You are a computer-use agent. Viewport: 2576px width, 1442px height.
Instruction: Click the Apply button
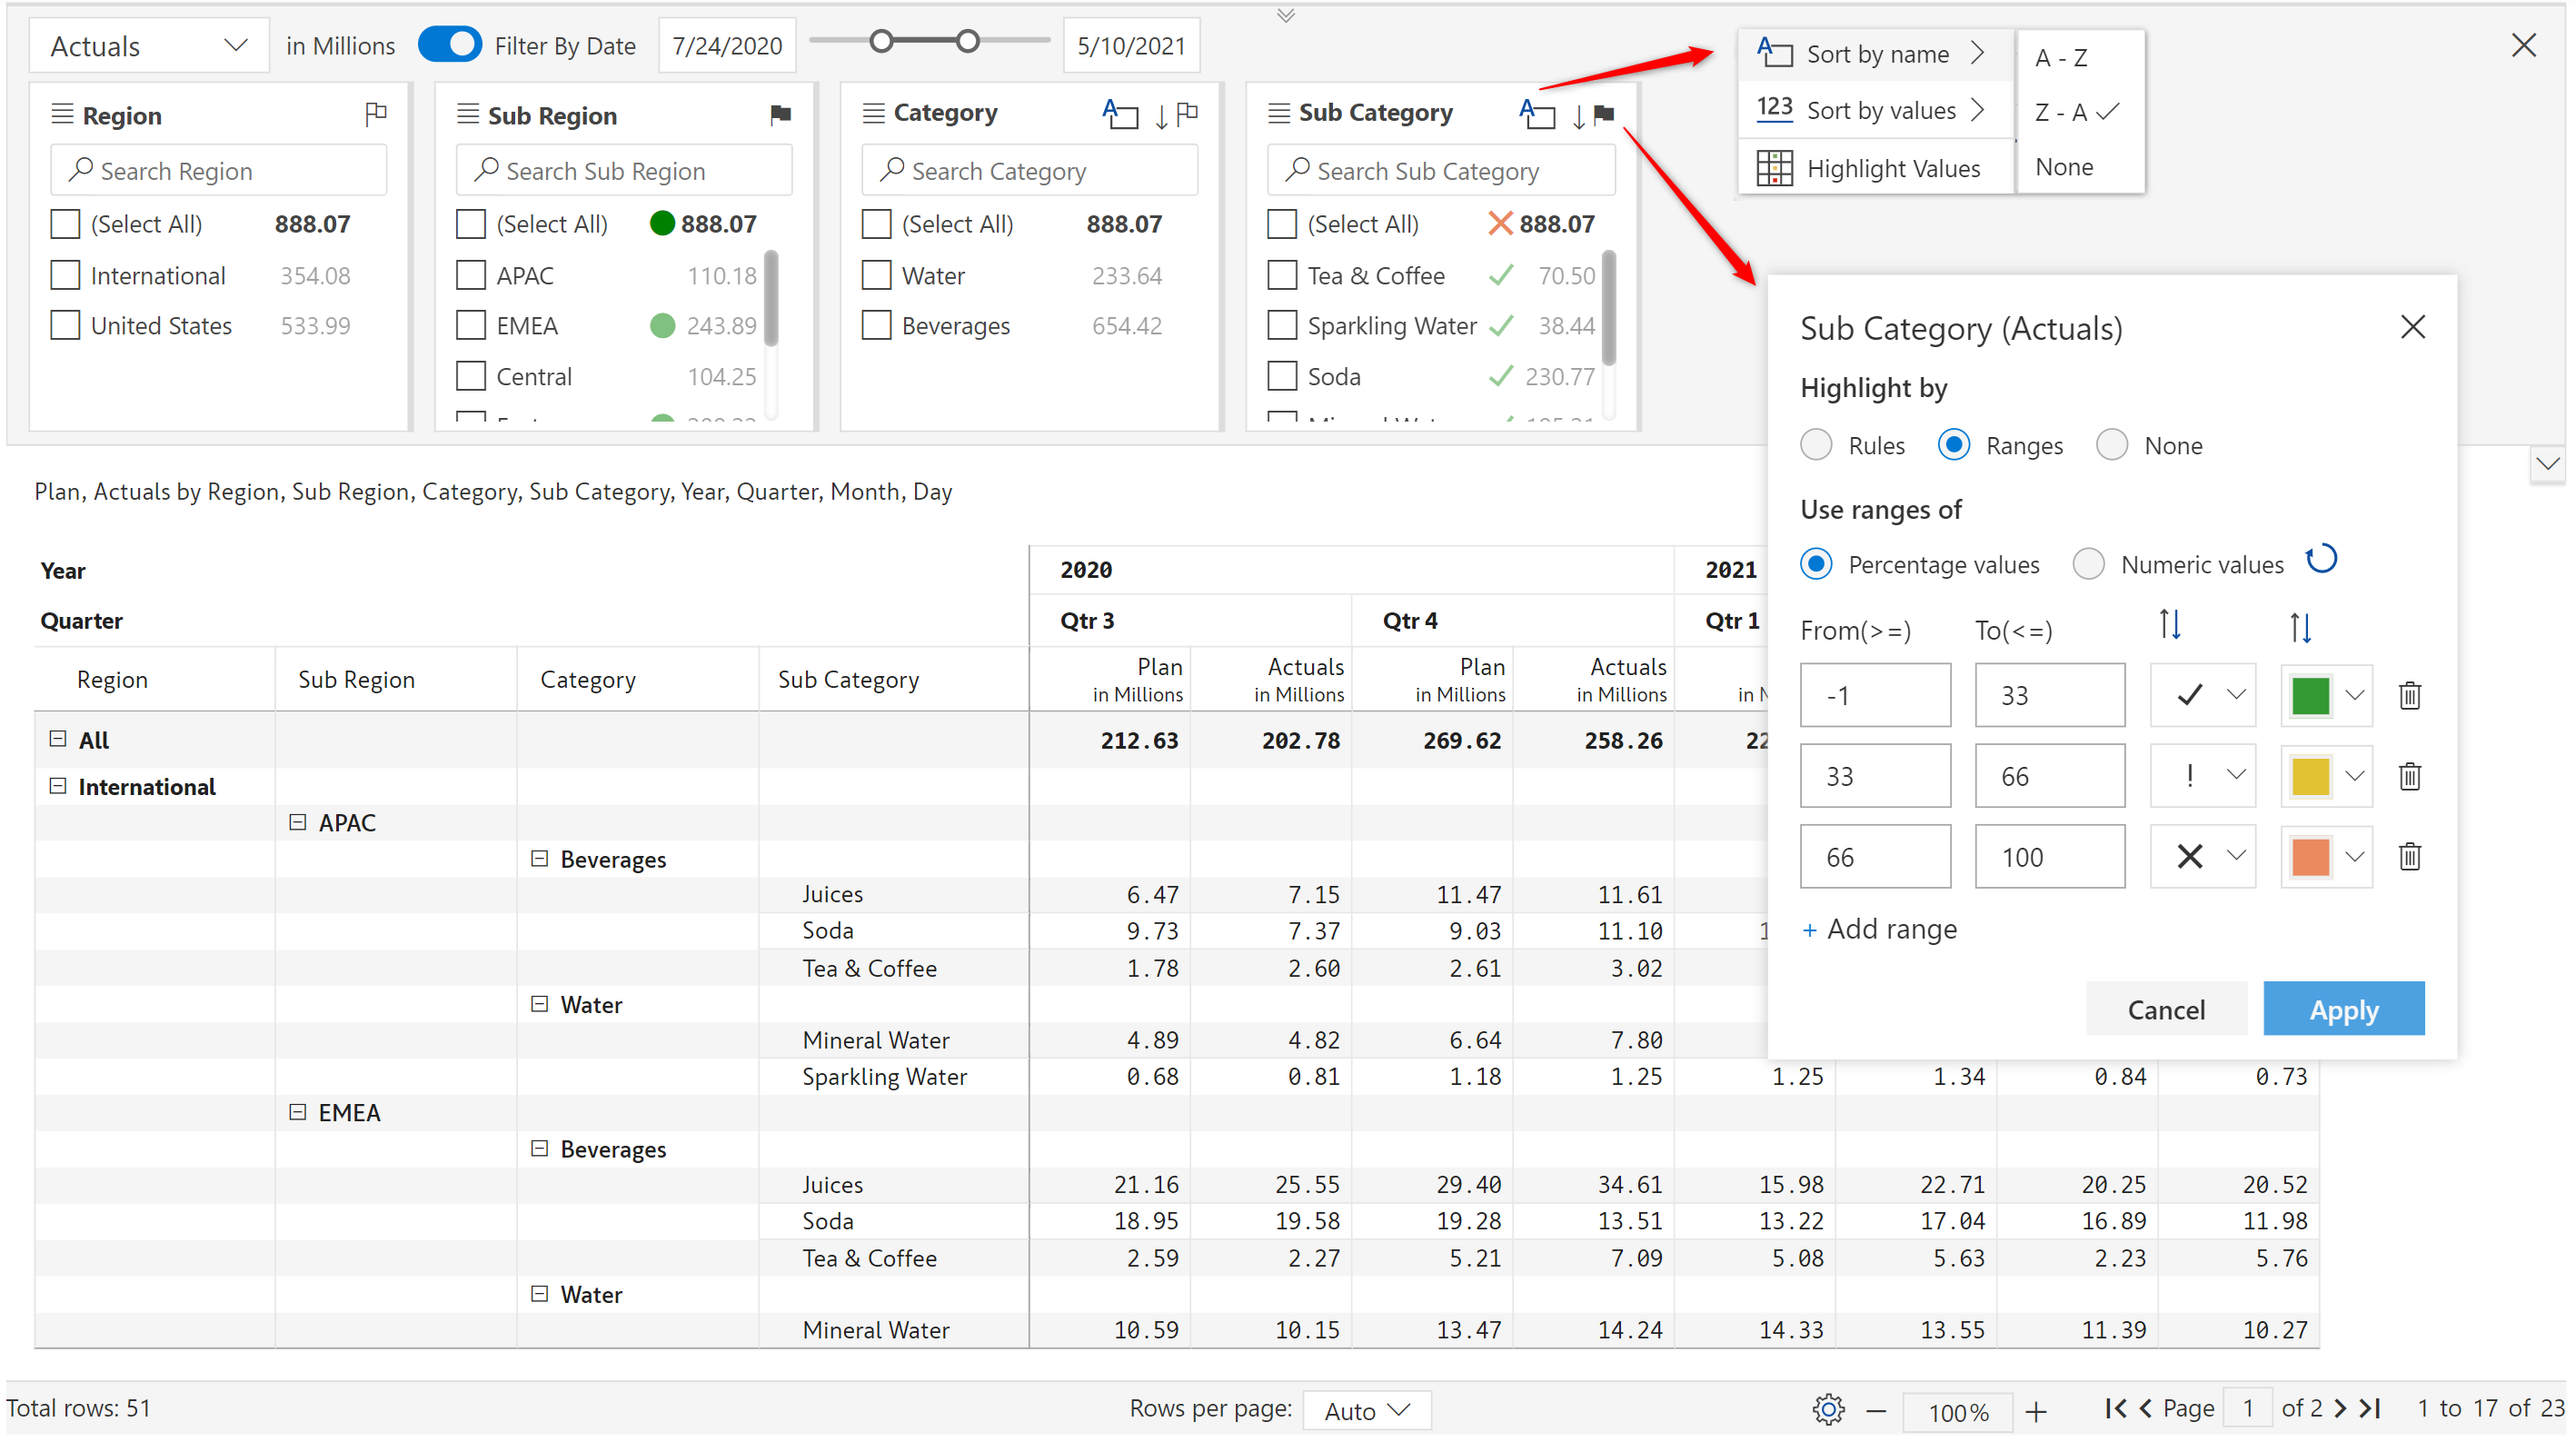2343,1009
